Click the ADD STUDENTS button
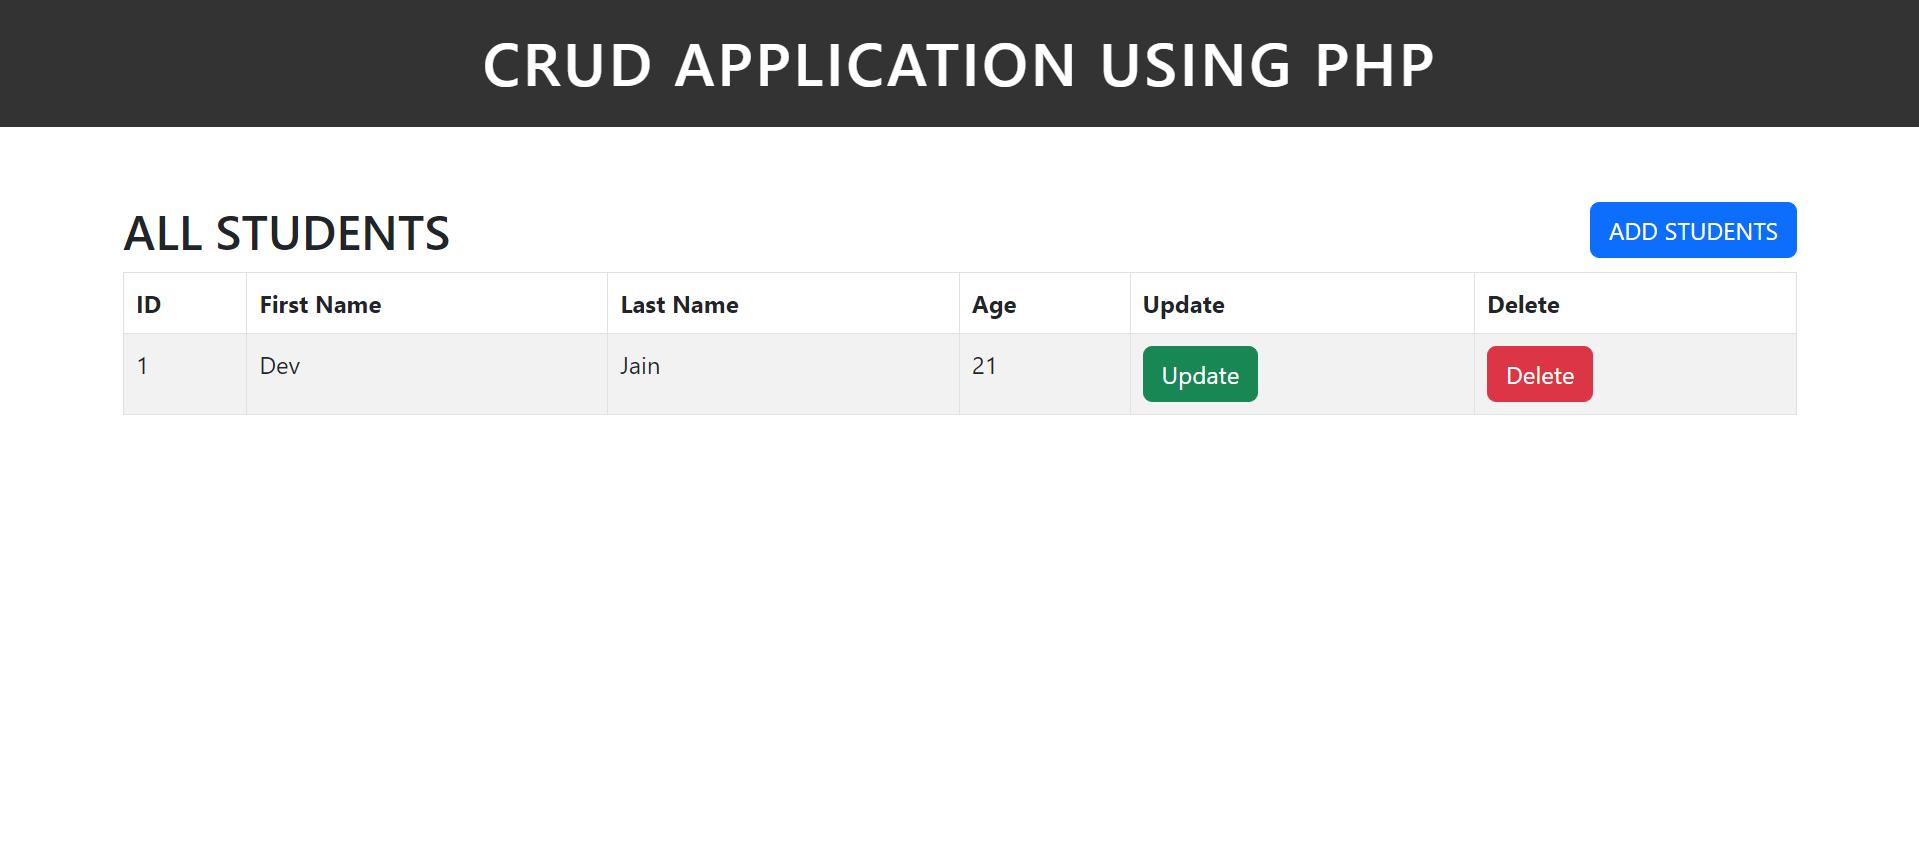Image resolution: width=1919 pixels, height=862 pixels. click(x=1692, y=230)
